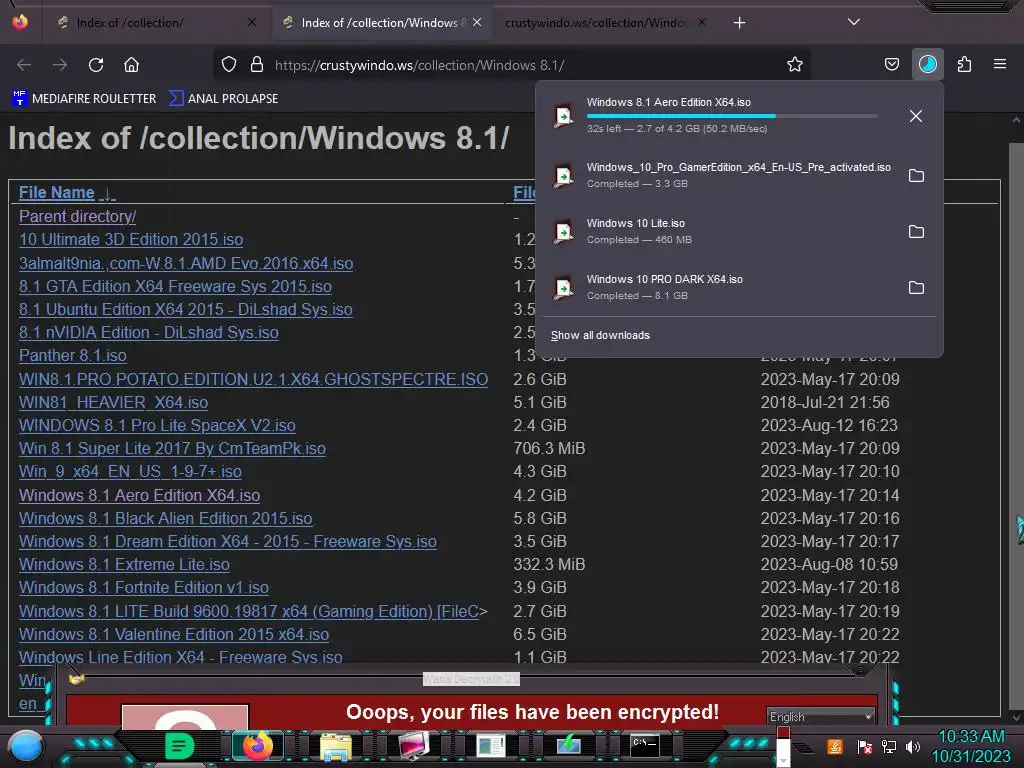The width and height of the screenshot is (1024, 768).
Task: Click the volume speaker tray icon
Action: click(x=913, y=746)
